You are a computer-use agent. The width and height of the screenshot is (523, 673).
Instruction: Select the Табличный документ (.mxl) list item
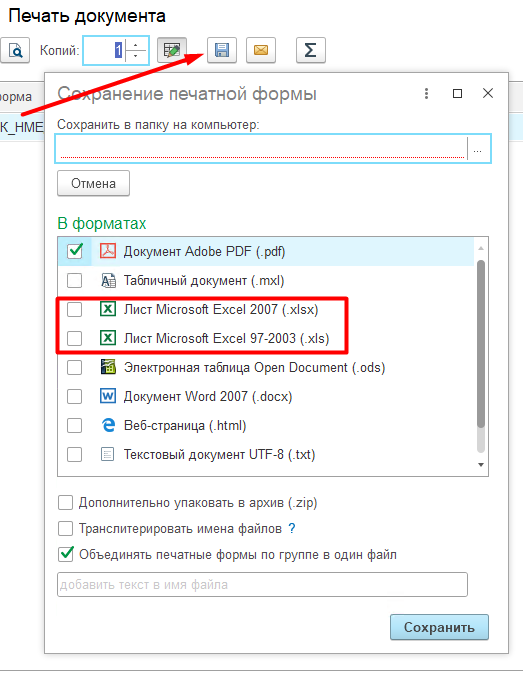tap(266, 281)
